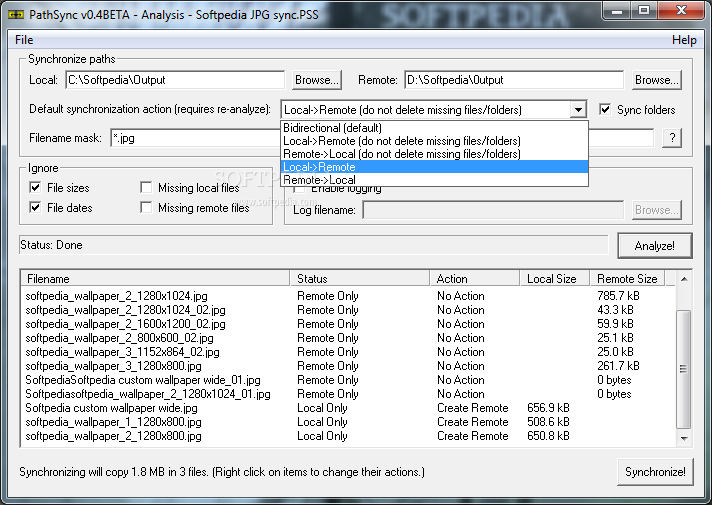Select softpedia_wallpaper_3_1152x864_02.jpg row
The height and width of the screenshot is (505, 712).
pyautogui.click(x=348, y=352)
